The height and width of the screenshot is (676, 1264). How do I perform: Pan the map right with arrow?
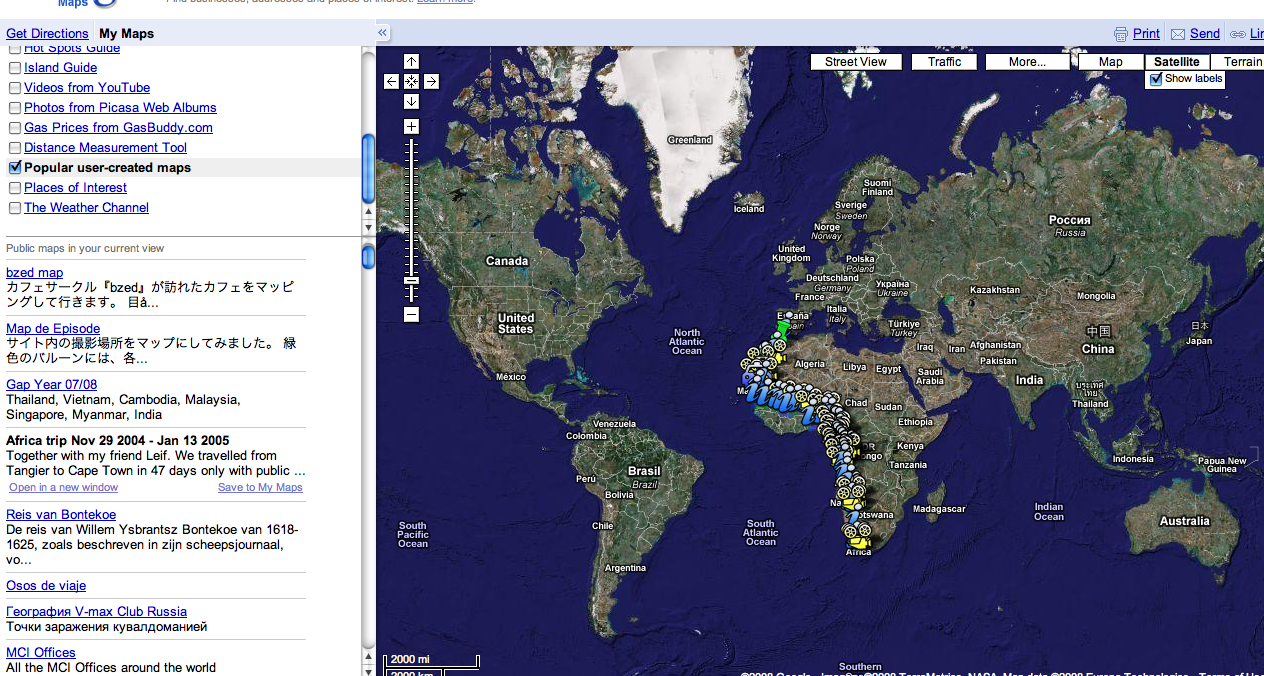click(431, 82)
